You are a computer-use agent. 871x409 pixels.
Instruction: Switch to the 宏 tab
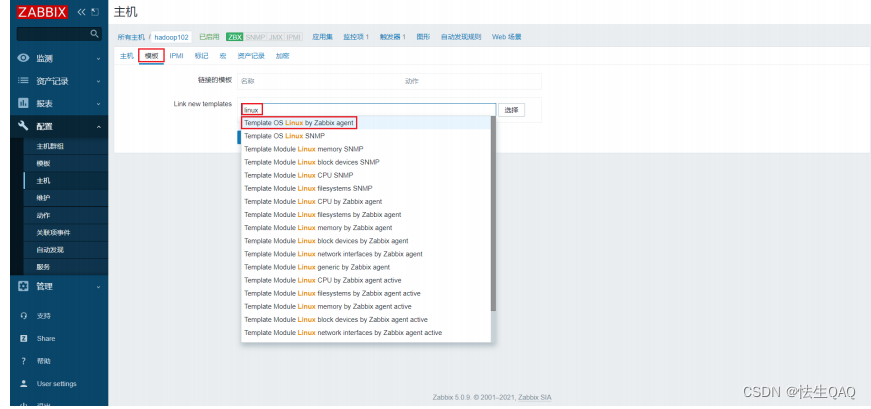point(223,56)
